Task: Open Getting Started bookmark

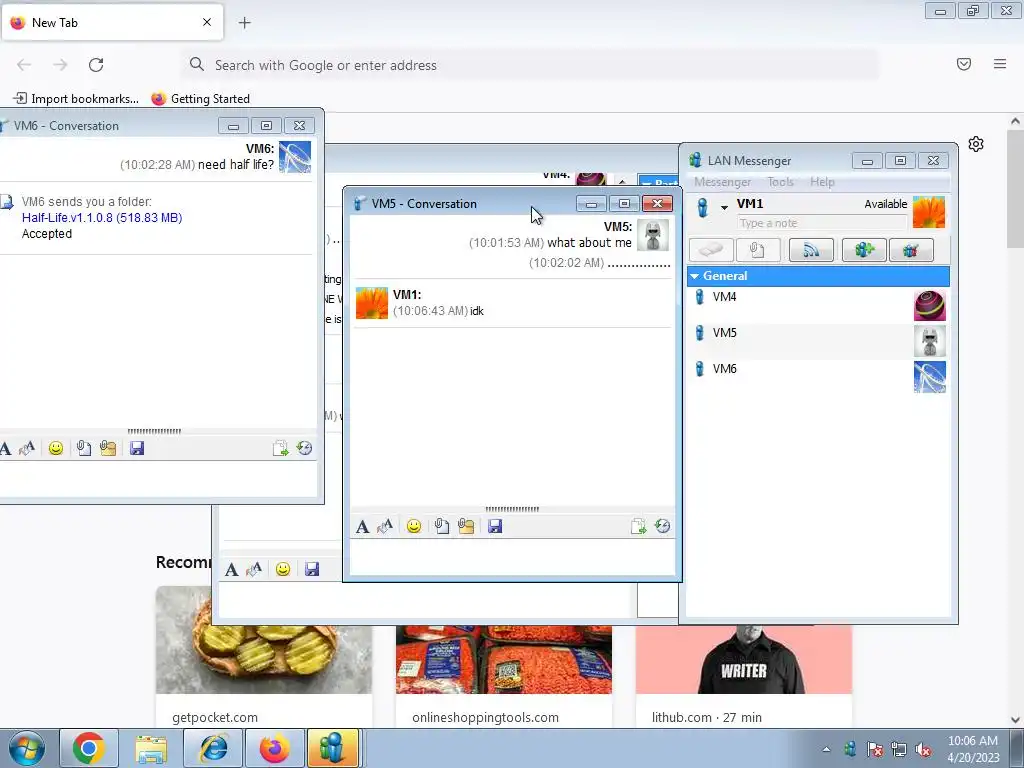Action: pos(201,99)
